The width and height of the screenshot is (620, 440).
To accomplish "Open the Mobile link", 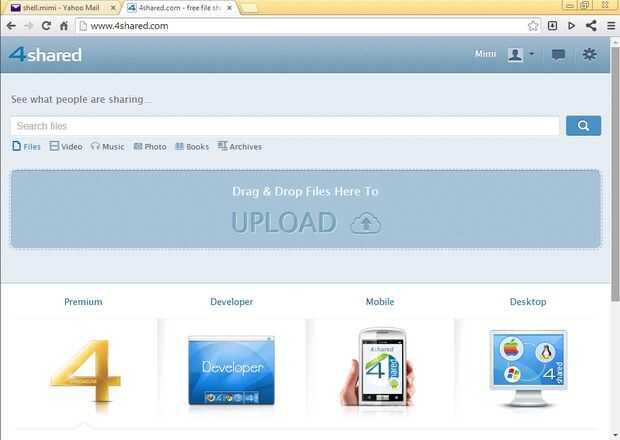I will (380, 302).
